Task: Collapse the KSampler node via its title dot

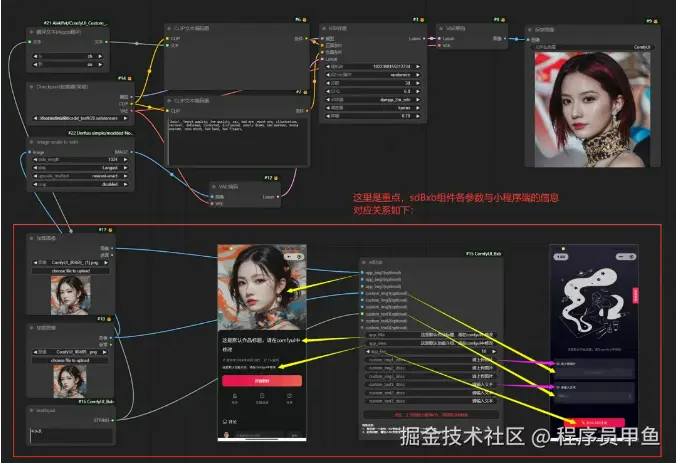Action: click(x=324, y=28)
